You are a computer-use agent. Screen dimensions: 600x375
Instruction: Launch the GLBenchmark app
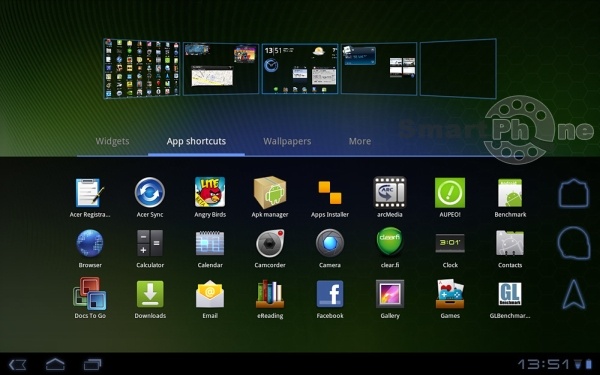510,294
